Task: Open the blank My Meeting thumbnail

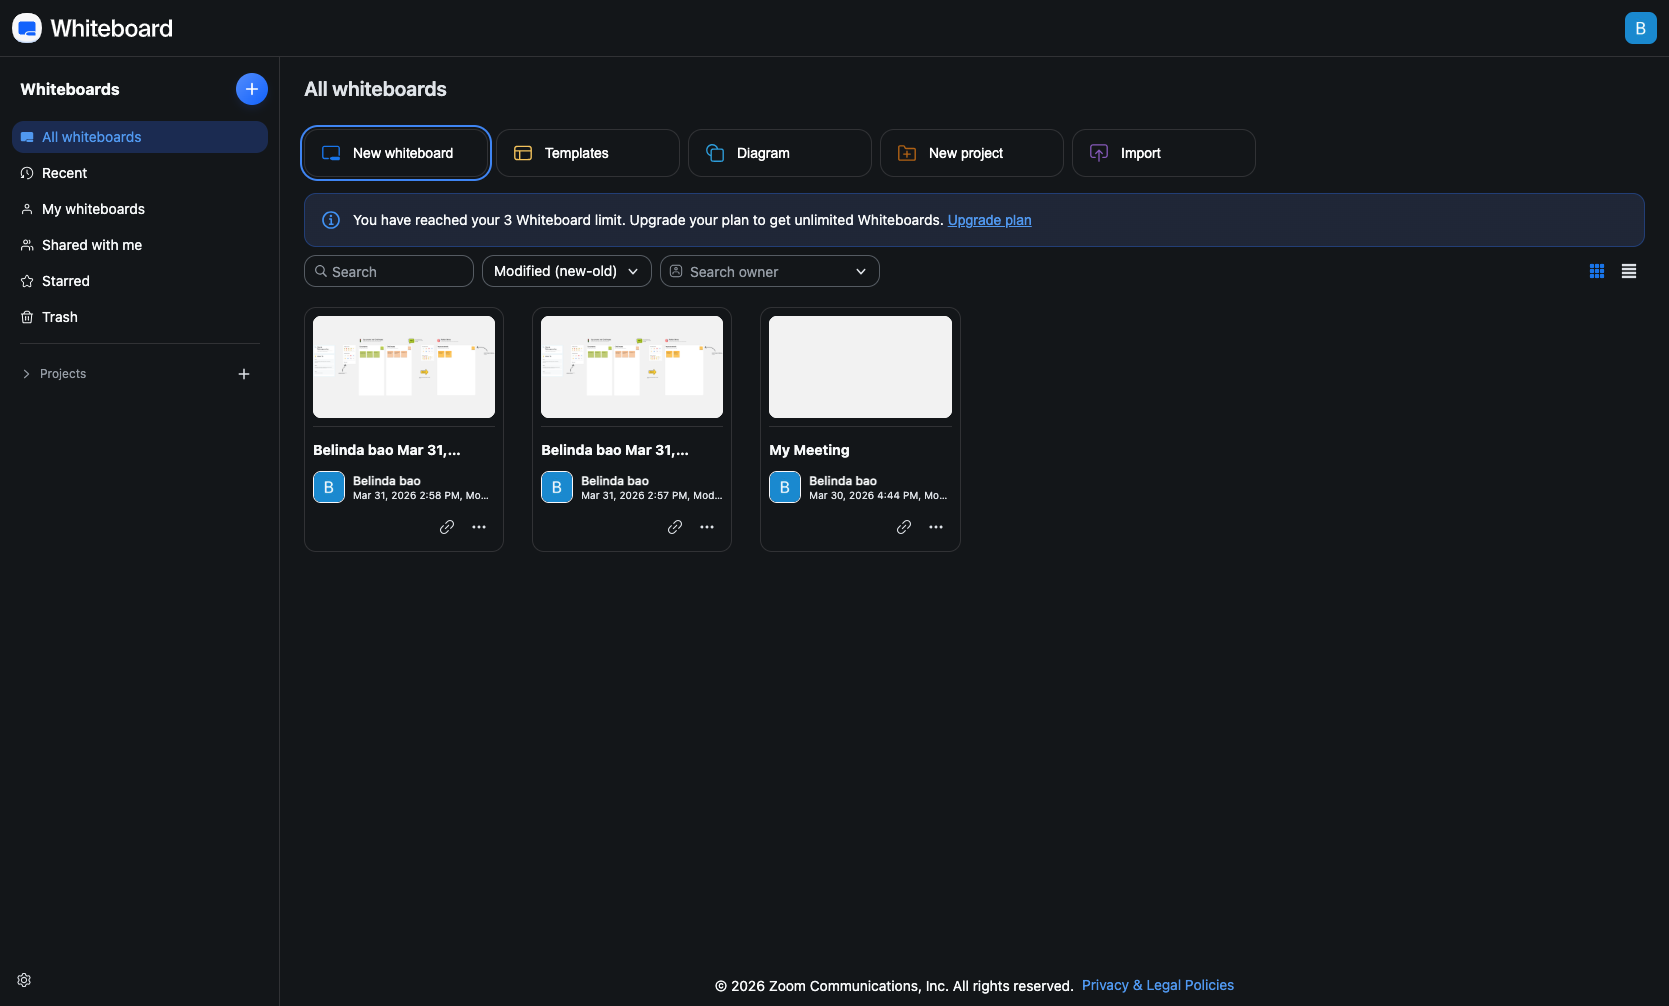Action: pos(860,367)
